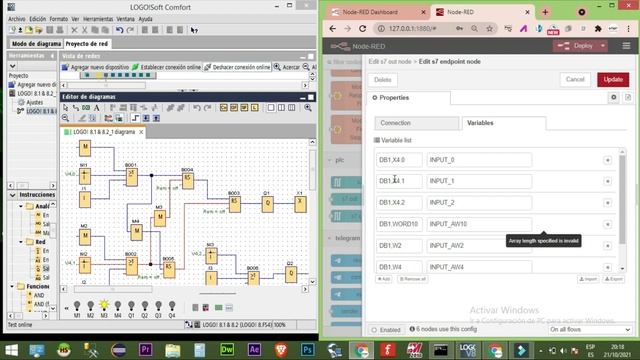Click the redo arrow in LOGO!Soft main toolbar
Image resolution: width=640 pixels, height=360 pixels.
click(130, 30)
